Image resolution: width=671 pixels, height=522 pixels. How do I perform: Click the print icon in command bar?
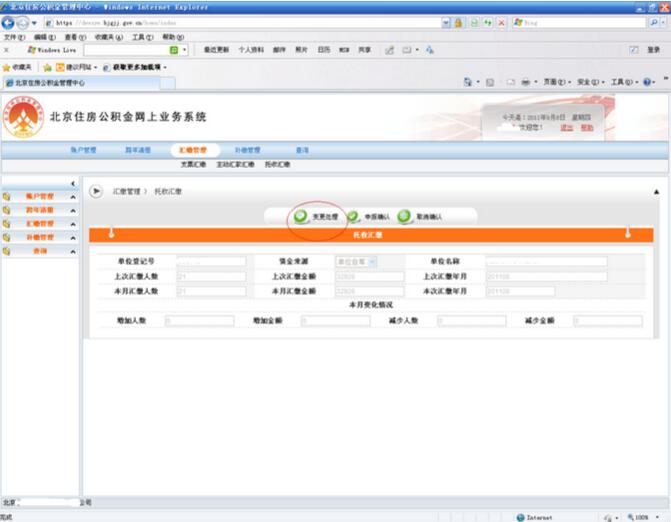click(526, 82)
